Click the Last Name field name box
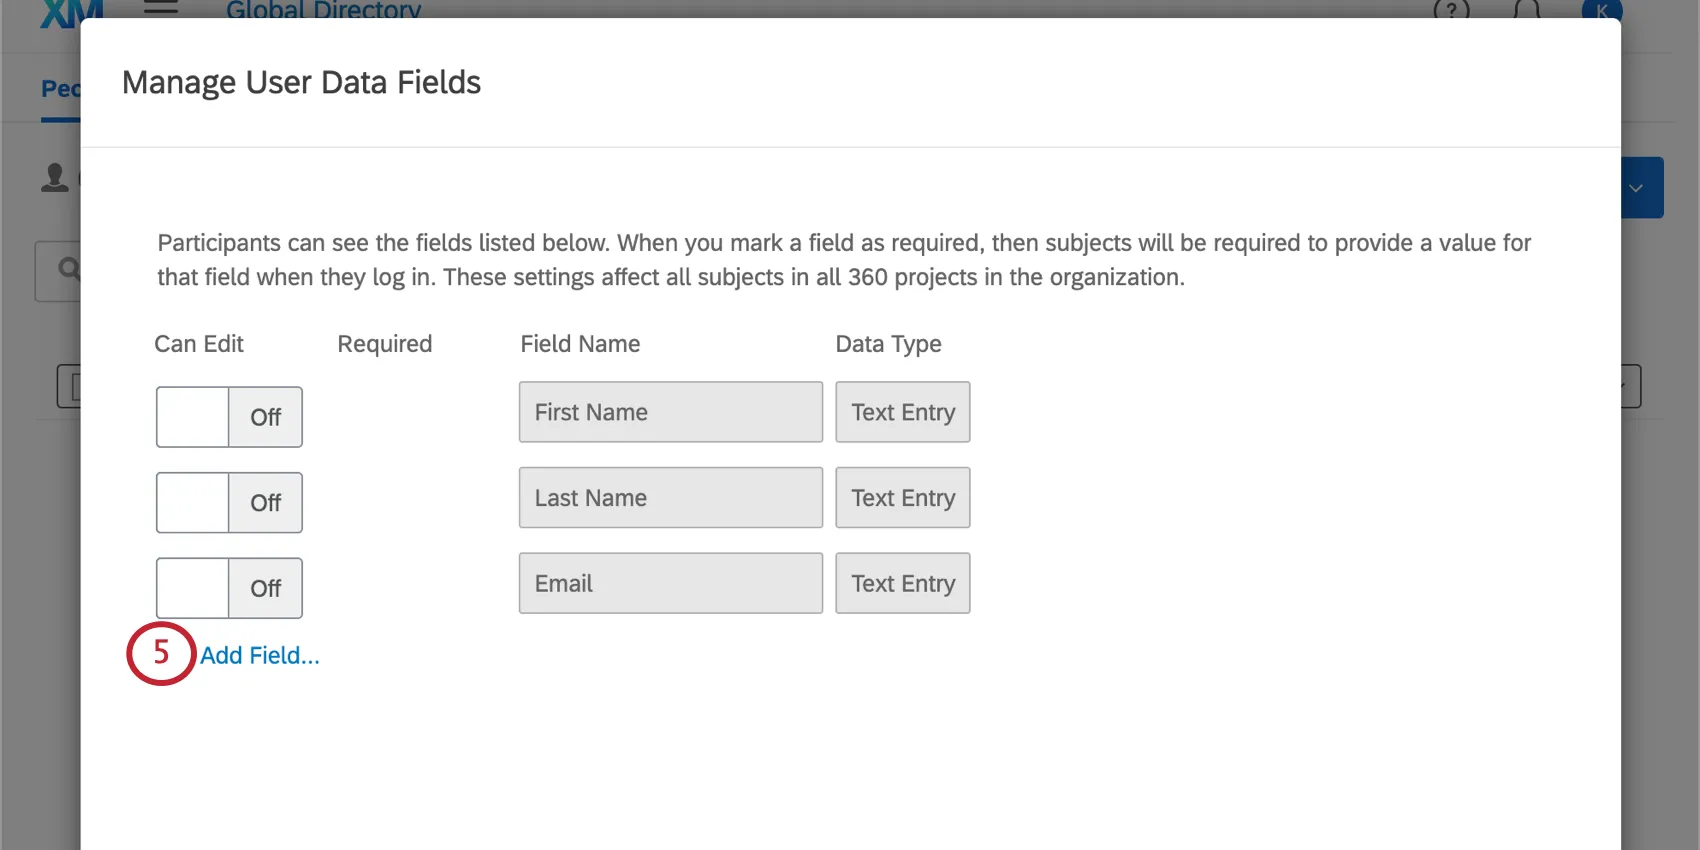 (670, 498)
